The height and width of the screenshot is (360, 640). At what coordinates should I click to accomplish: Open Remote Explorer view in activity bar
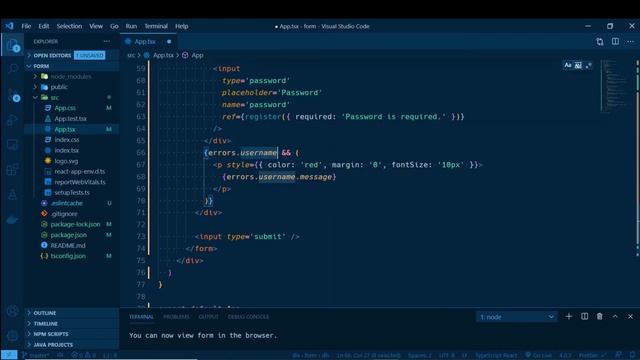13,144
